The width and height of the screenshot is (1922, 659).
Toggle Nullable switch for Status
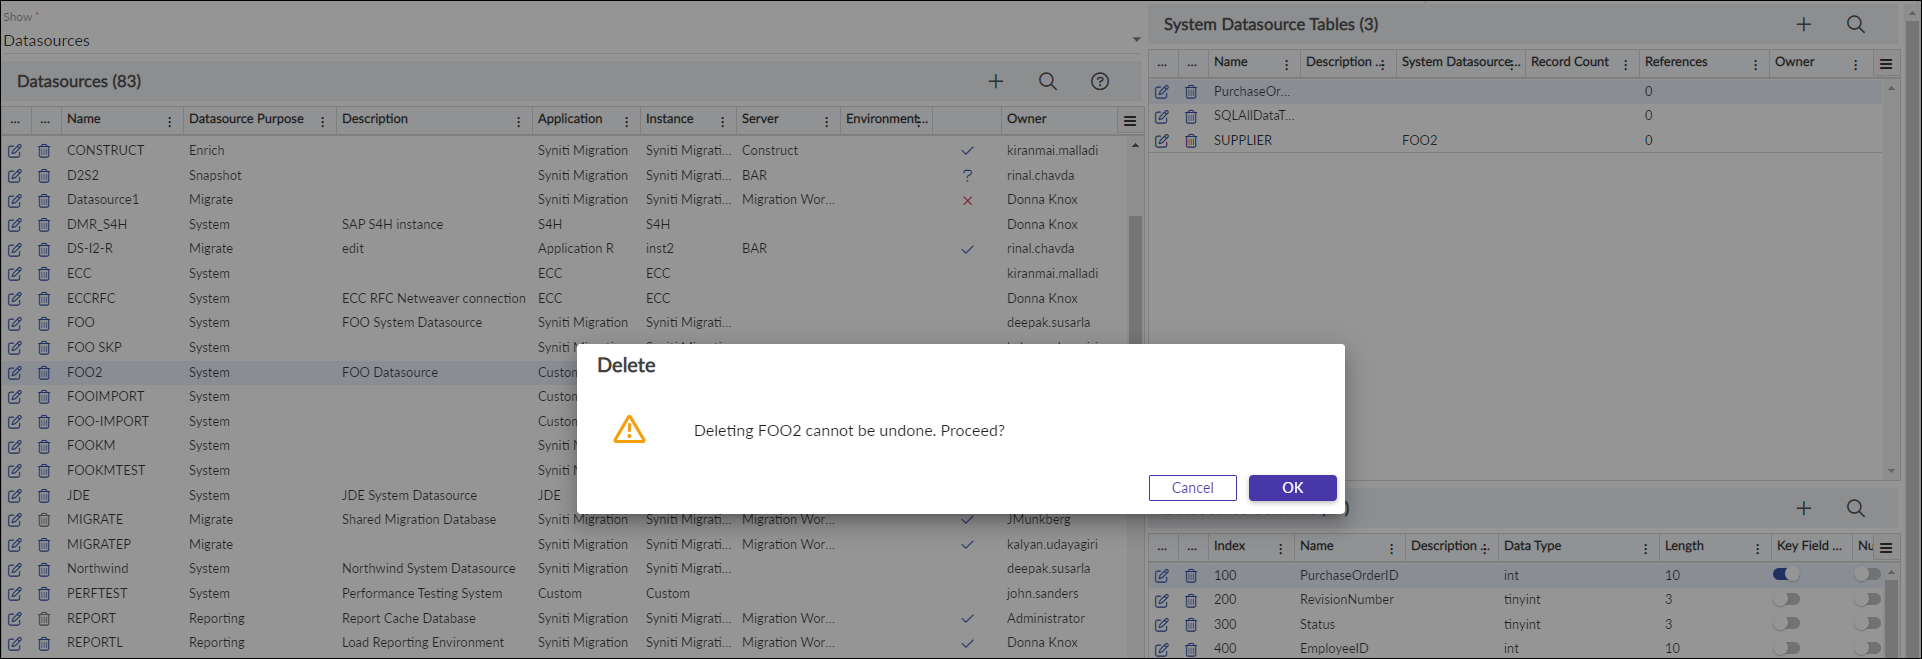(x=1867, y=623)
